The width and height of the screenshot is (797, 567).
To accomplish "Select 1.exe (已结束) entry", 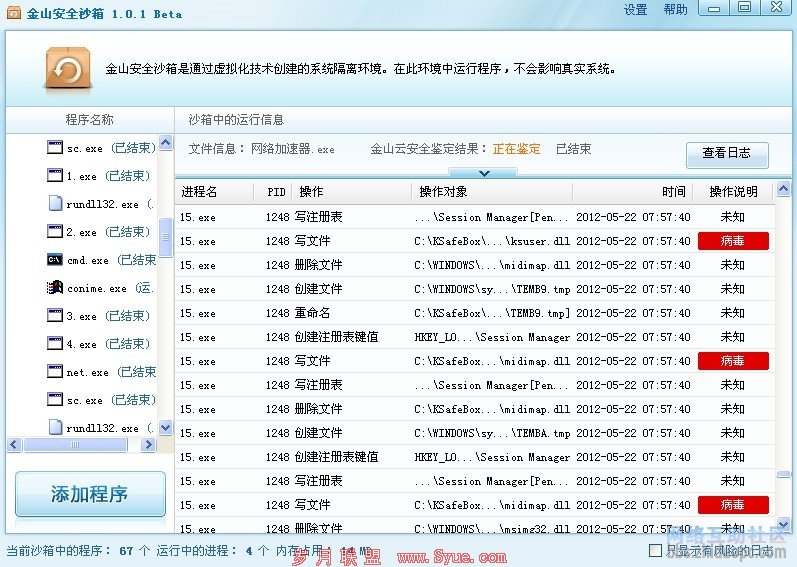I will tap(98, 176).
